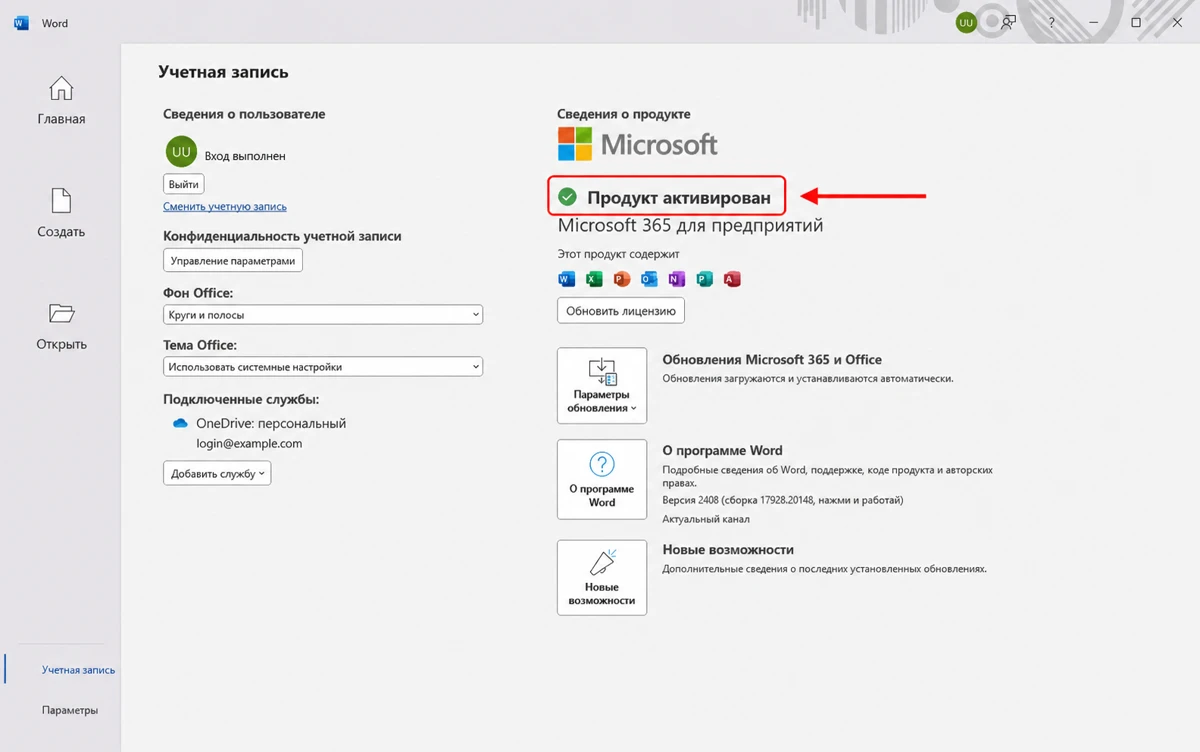Open the Главная home page icon
This screenshot has height=752, width=1200.
pos(61,89)
